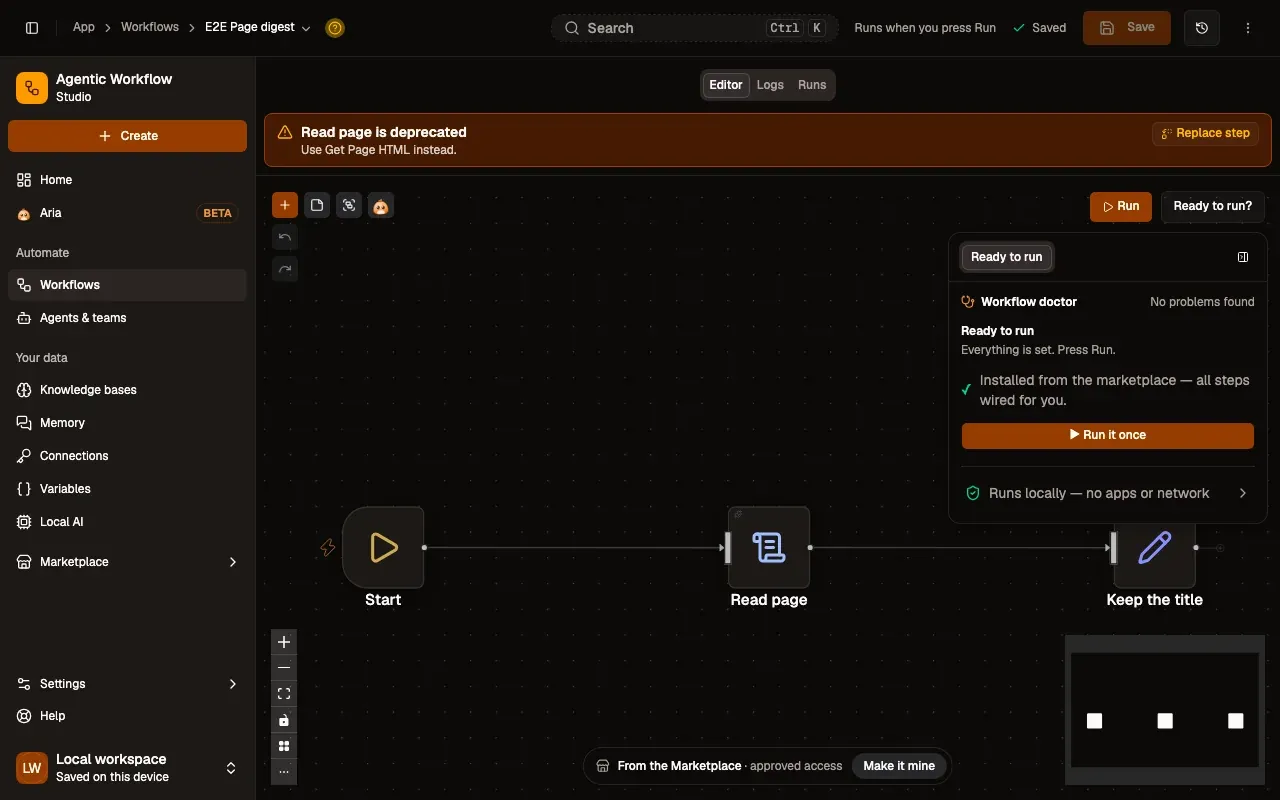
Task: Click the canvas minimap preview
Action: pyautogui.click(x=1165, y=710)
